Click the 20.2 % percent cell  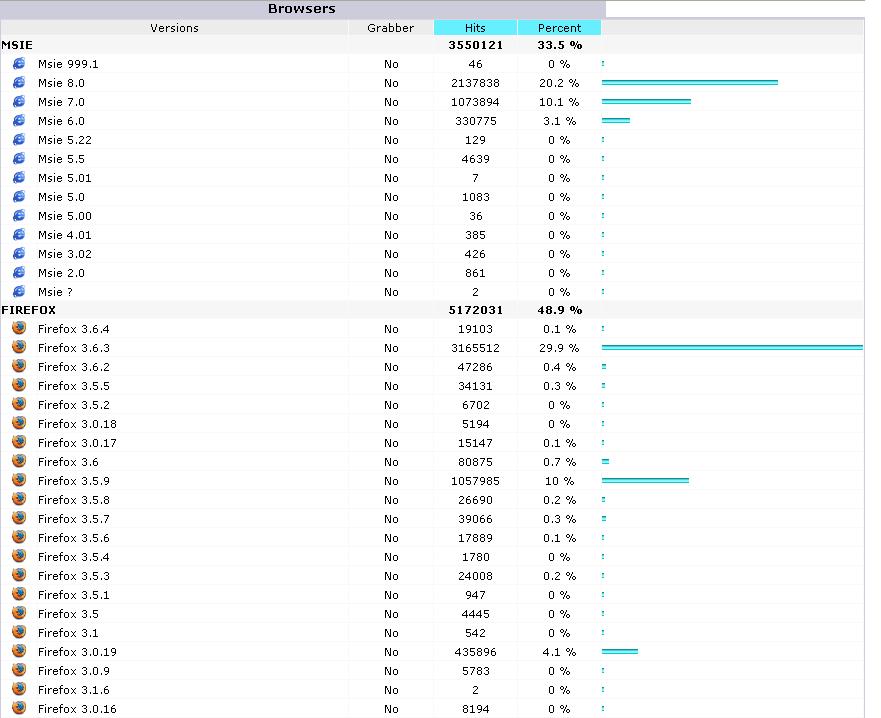pyautogui.click(x=559, y=83)
